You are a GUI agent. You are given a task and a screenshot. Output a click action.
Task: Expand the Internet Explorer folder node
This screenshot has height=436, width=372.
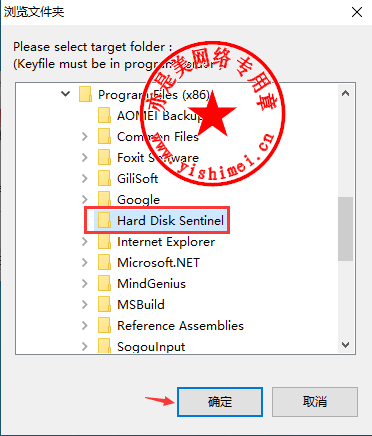point(85,241)
